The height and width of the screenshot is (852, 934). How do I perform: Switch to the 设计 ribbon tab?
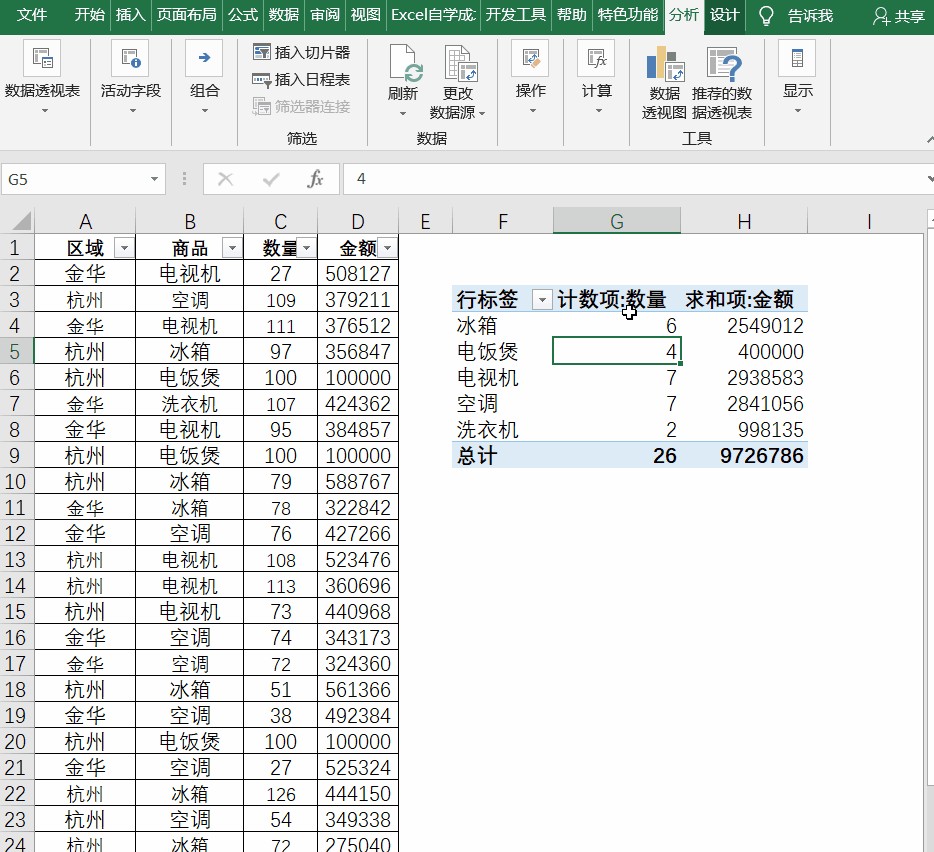coord(724,15)
